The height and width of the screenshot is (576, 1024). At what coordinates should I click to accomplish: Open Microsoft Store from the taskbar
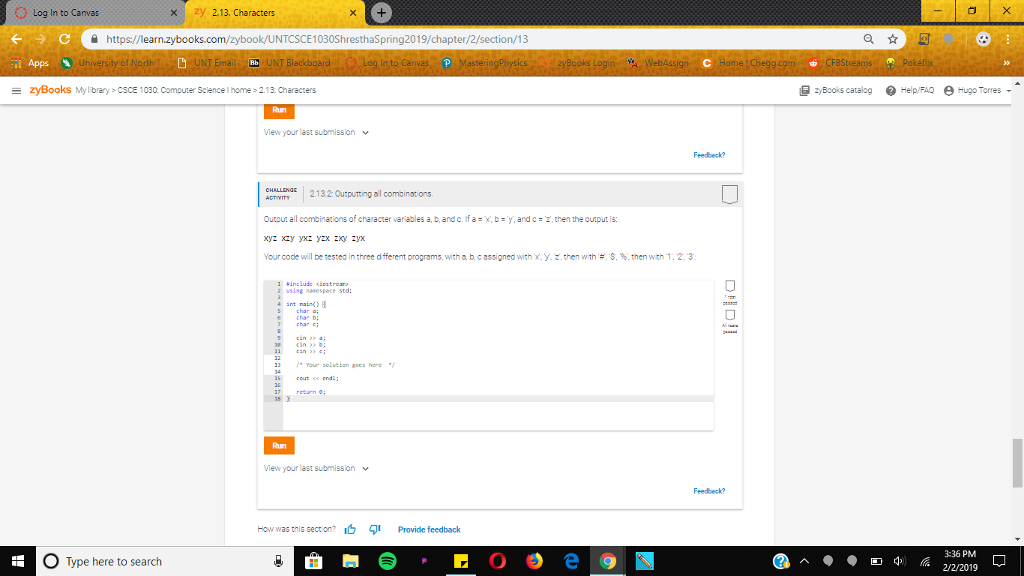[313, 561]
